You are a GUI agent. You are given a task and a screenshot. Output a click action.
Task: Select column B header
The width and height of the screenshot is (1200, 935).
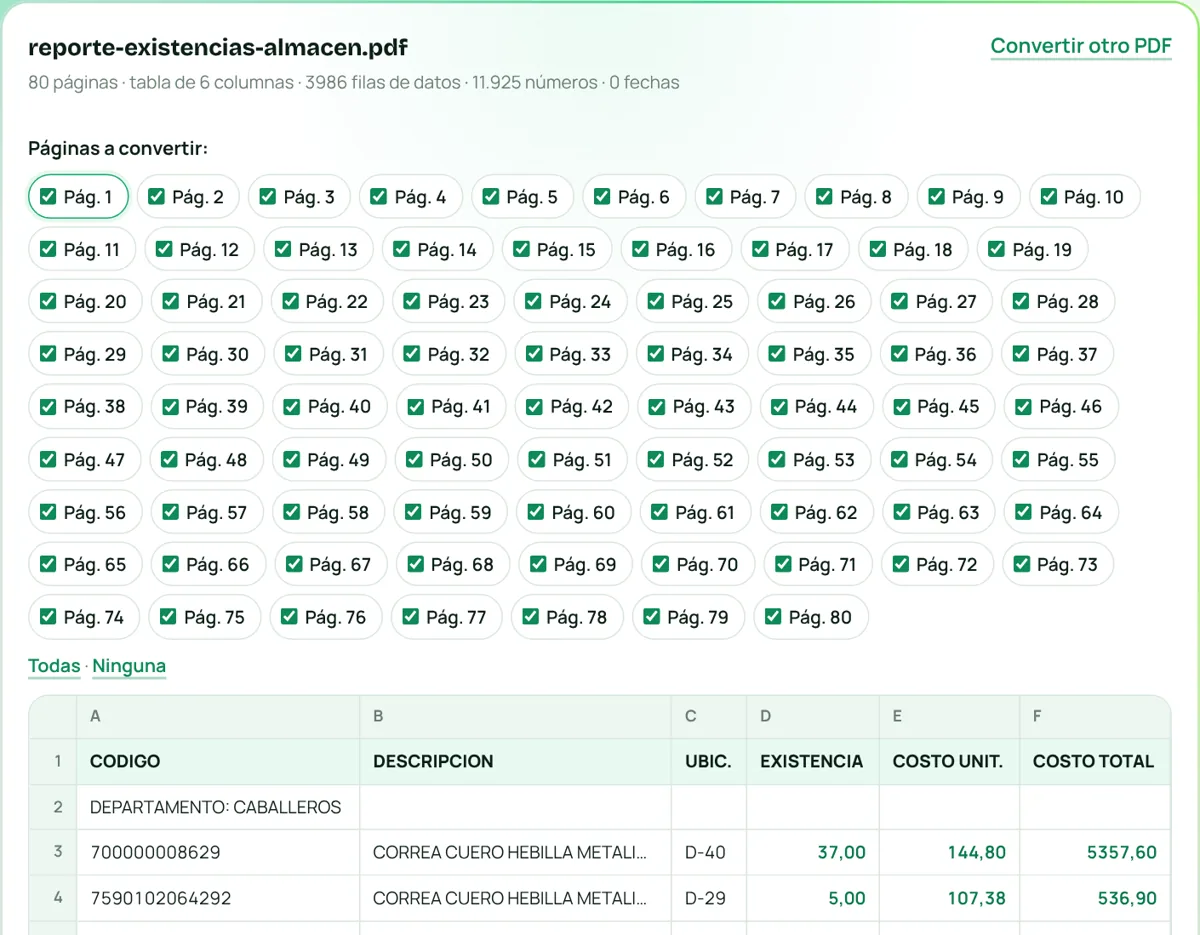[515, 717]
